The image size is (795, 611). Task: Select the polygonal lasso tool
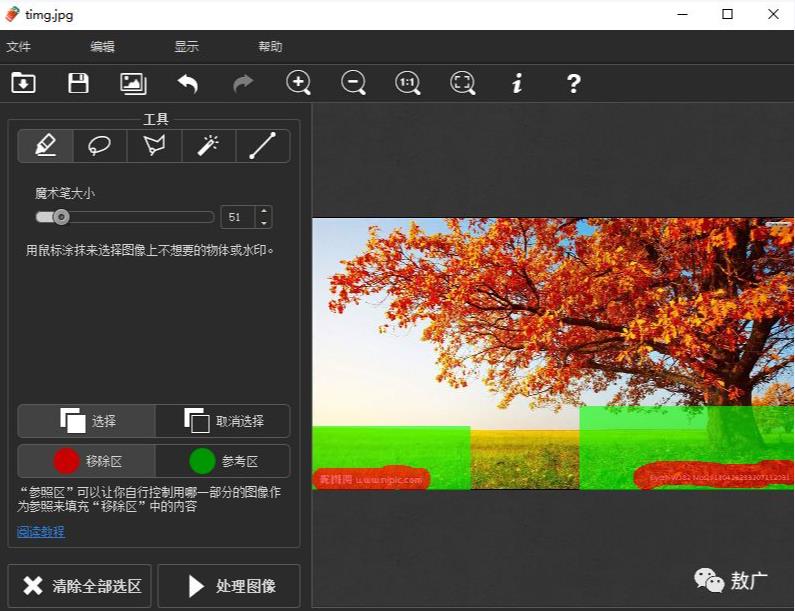pyautogui.click(x=154, y=146)
